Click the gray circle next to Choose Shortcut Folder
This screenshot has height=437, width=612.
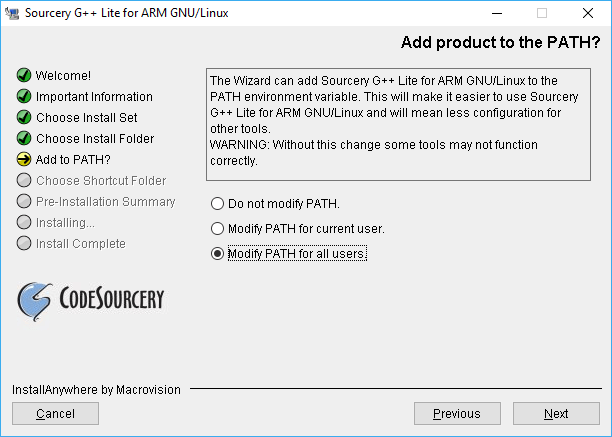[x=24, y=181]
